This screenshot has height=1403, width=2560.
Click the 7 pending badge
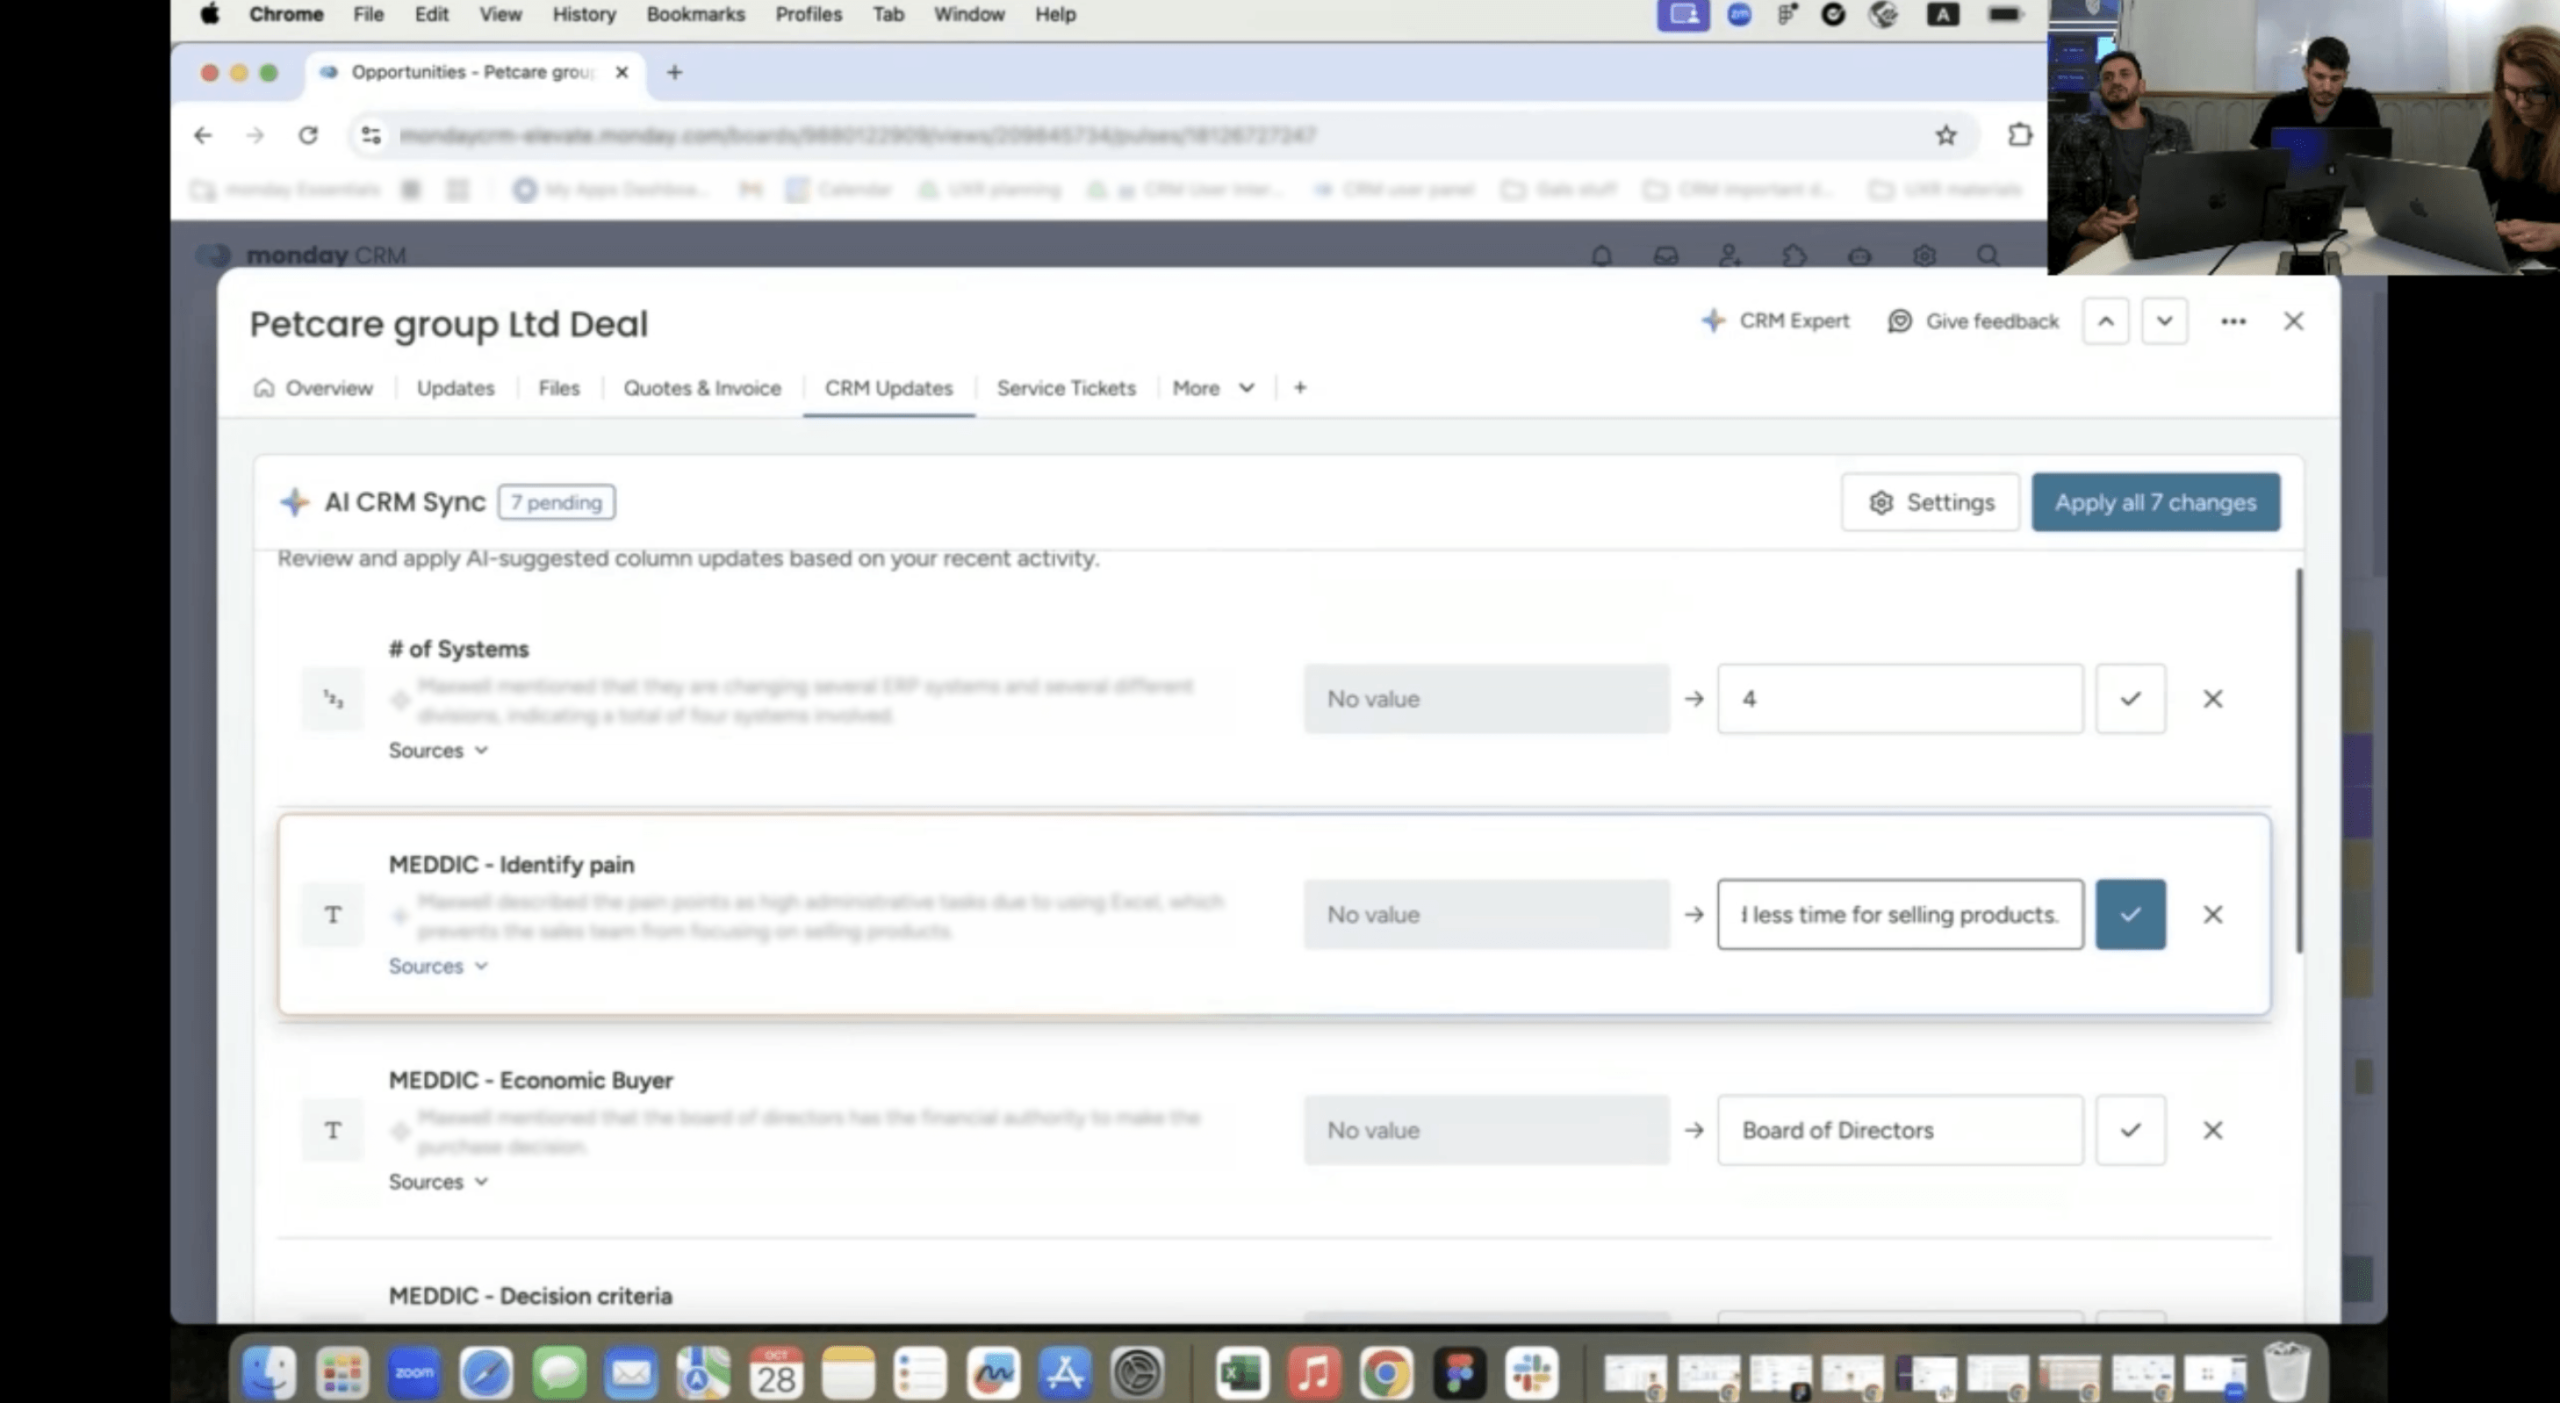(556, 502)
